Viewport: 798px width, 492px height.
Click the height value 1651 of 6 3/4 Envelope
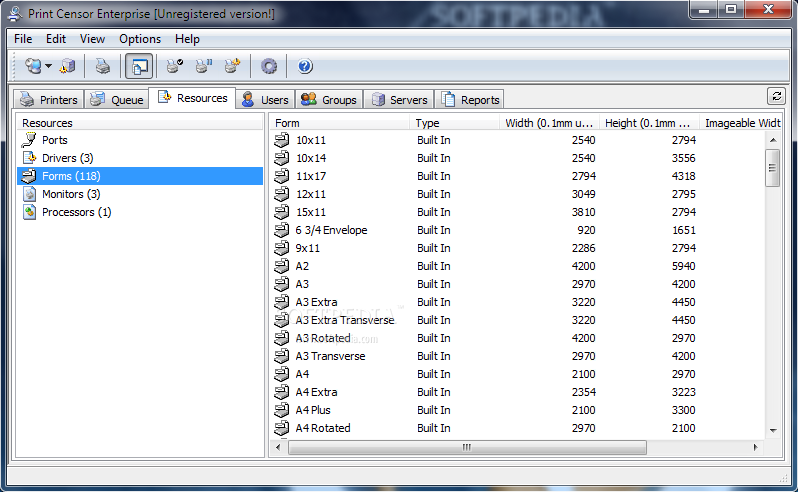tap(683, 230)
